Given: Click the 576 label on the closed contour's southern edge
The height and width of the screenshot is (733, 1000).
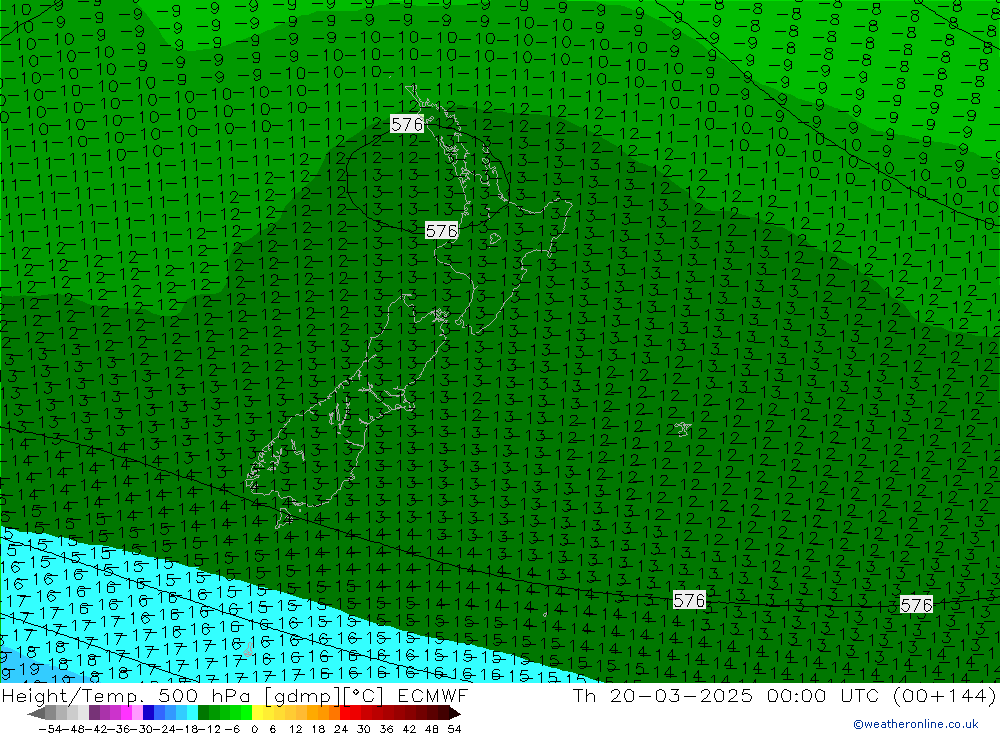Looking at the screenshot, I should [x=441, y=230].
